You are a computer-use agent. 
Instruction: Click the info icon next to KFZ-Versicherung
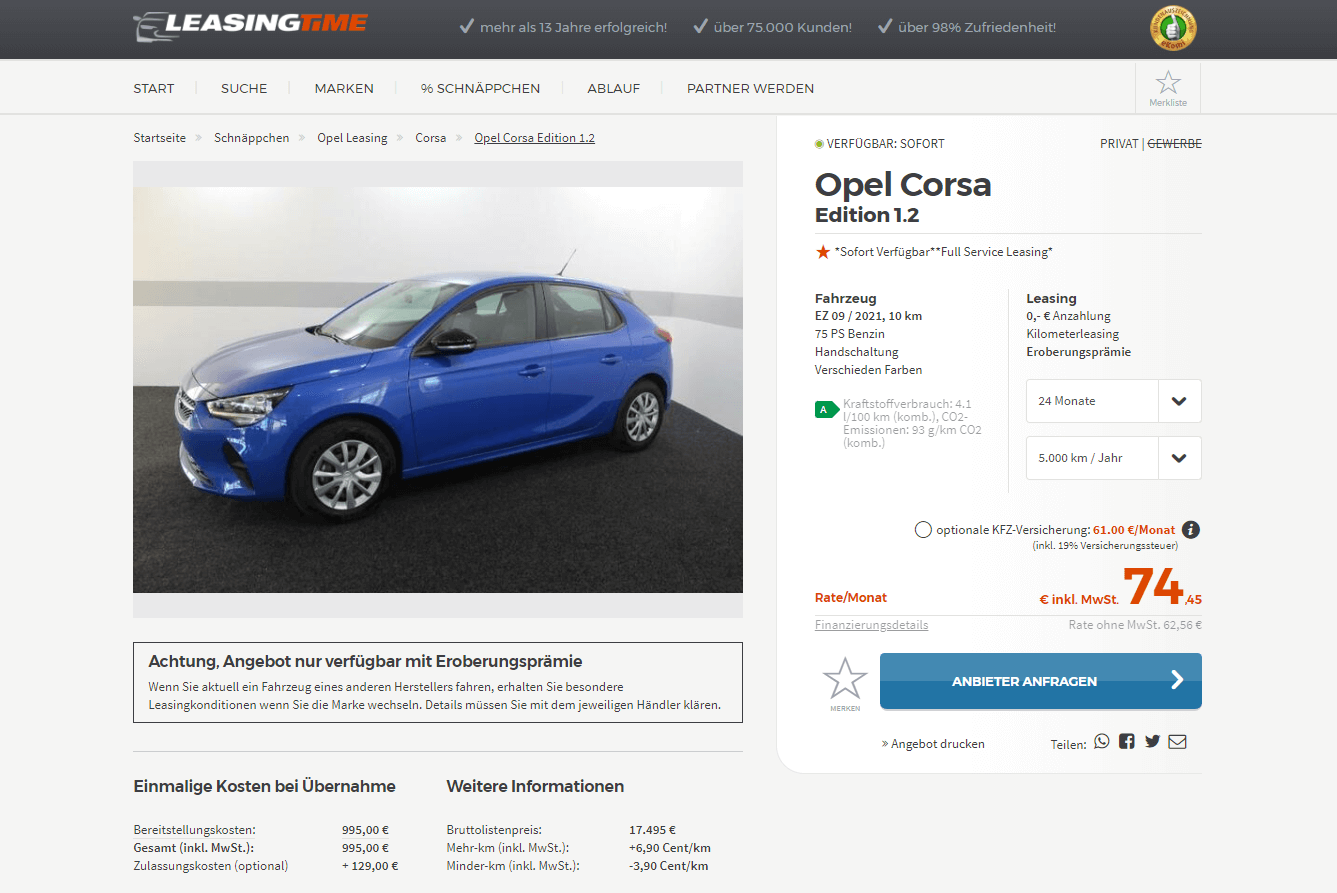tap(1191, 530)
